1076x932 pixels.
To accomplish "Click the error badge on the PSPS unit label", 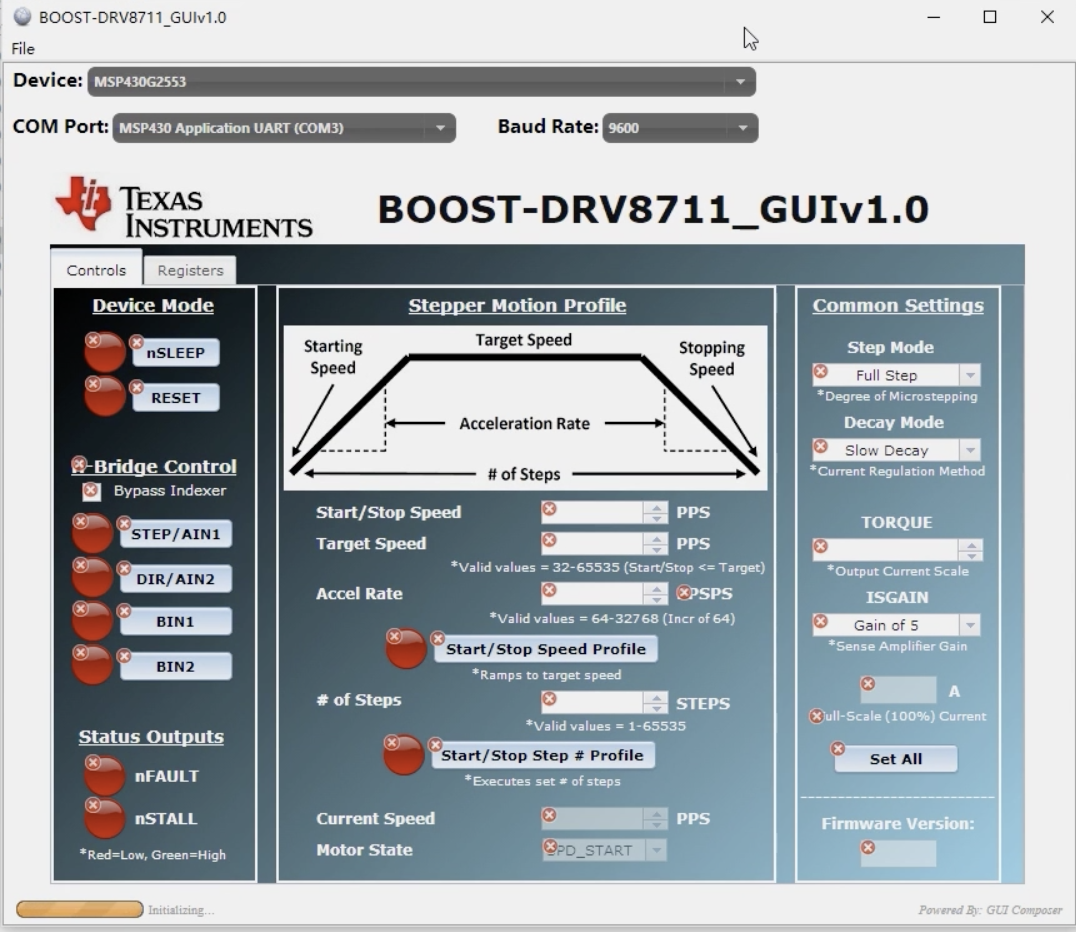I will click(683, 593).
